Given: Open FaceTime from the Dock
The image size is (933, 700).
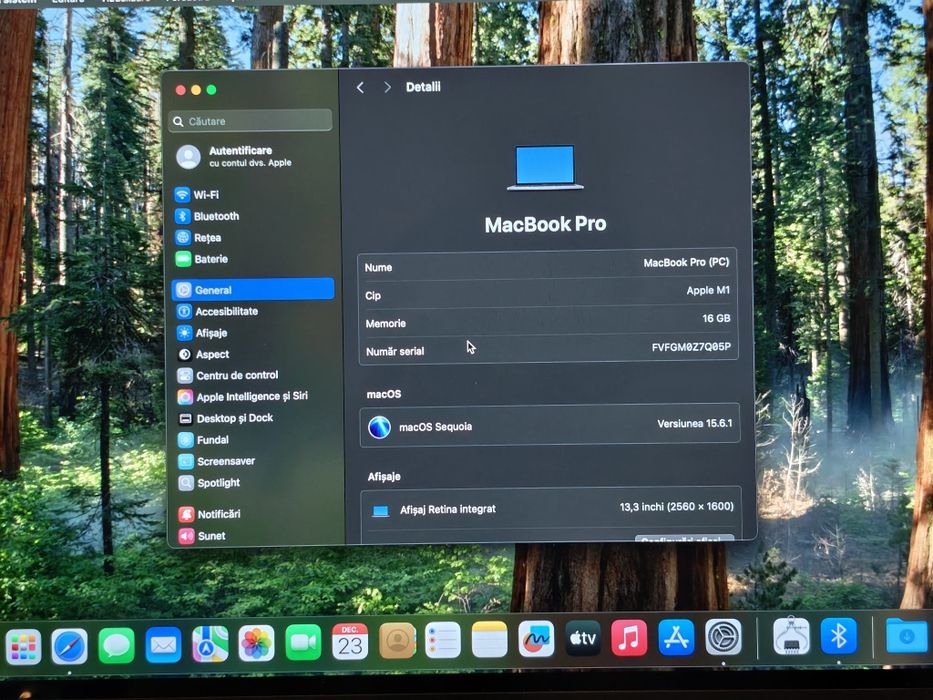Looking at the screenshot, I should pos(303,642).
